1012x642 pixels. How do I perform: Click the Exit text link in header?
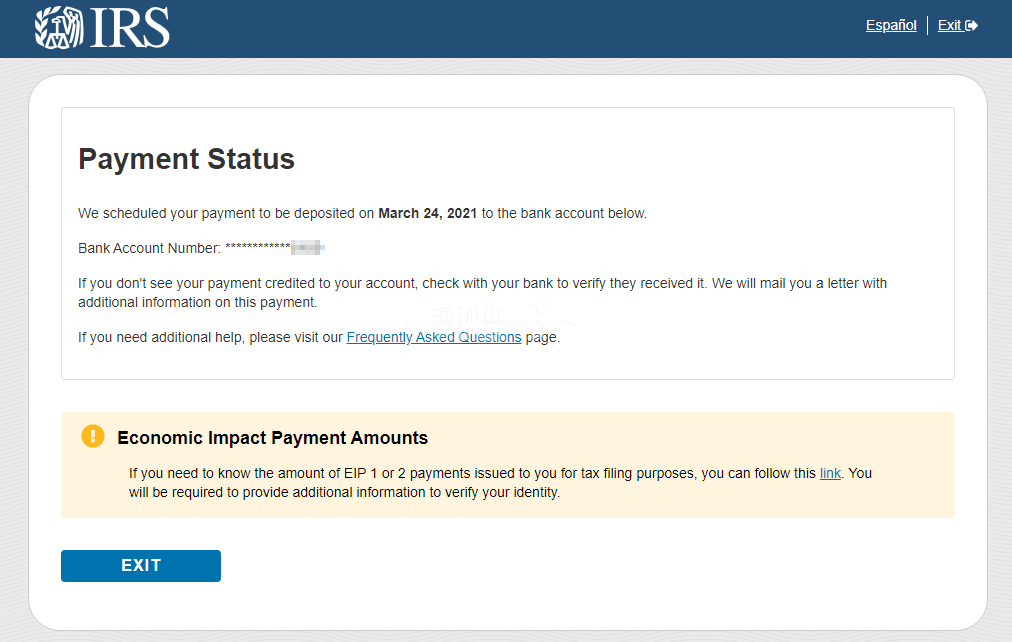(x=949, y=26)
